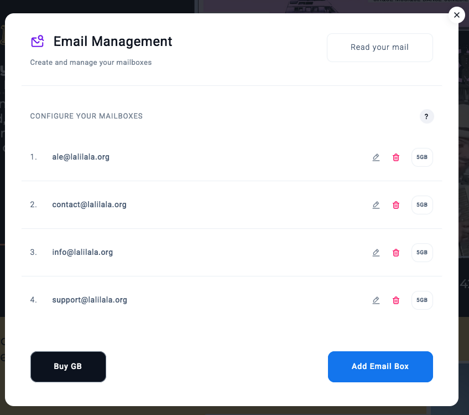Click the Read your mail button

380,47
